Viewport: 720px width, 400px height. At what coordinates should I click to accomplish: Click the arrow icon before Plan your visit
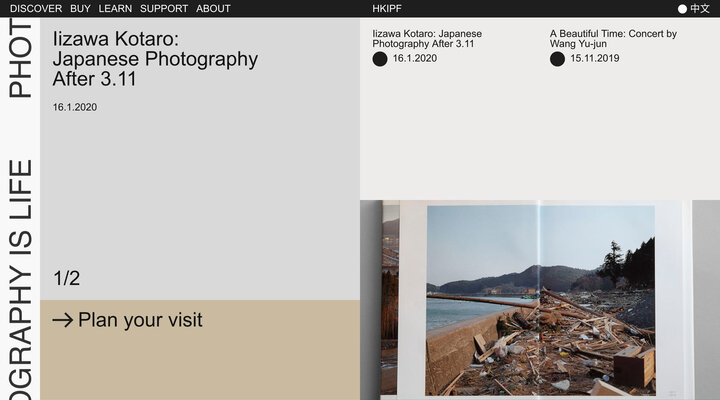[63, 321]
